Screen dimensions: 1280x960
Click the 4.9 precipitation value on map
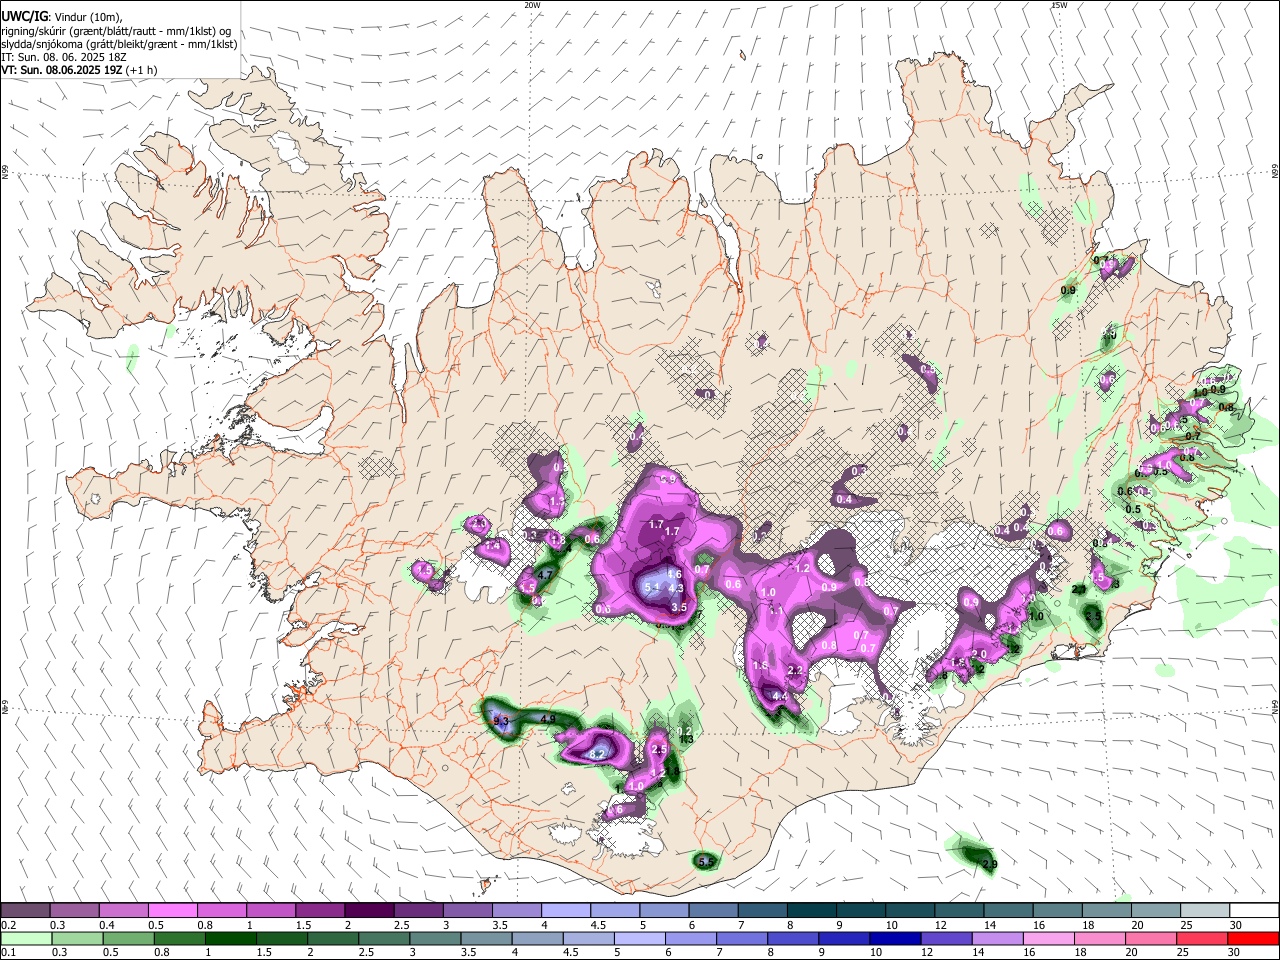(548, 719)
